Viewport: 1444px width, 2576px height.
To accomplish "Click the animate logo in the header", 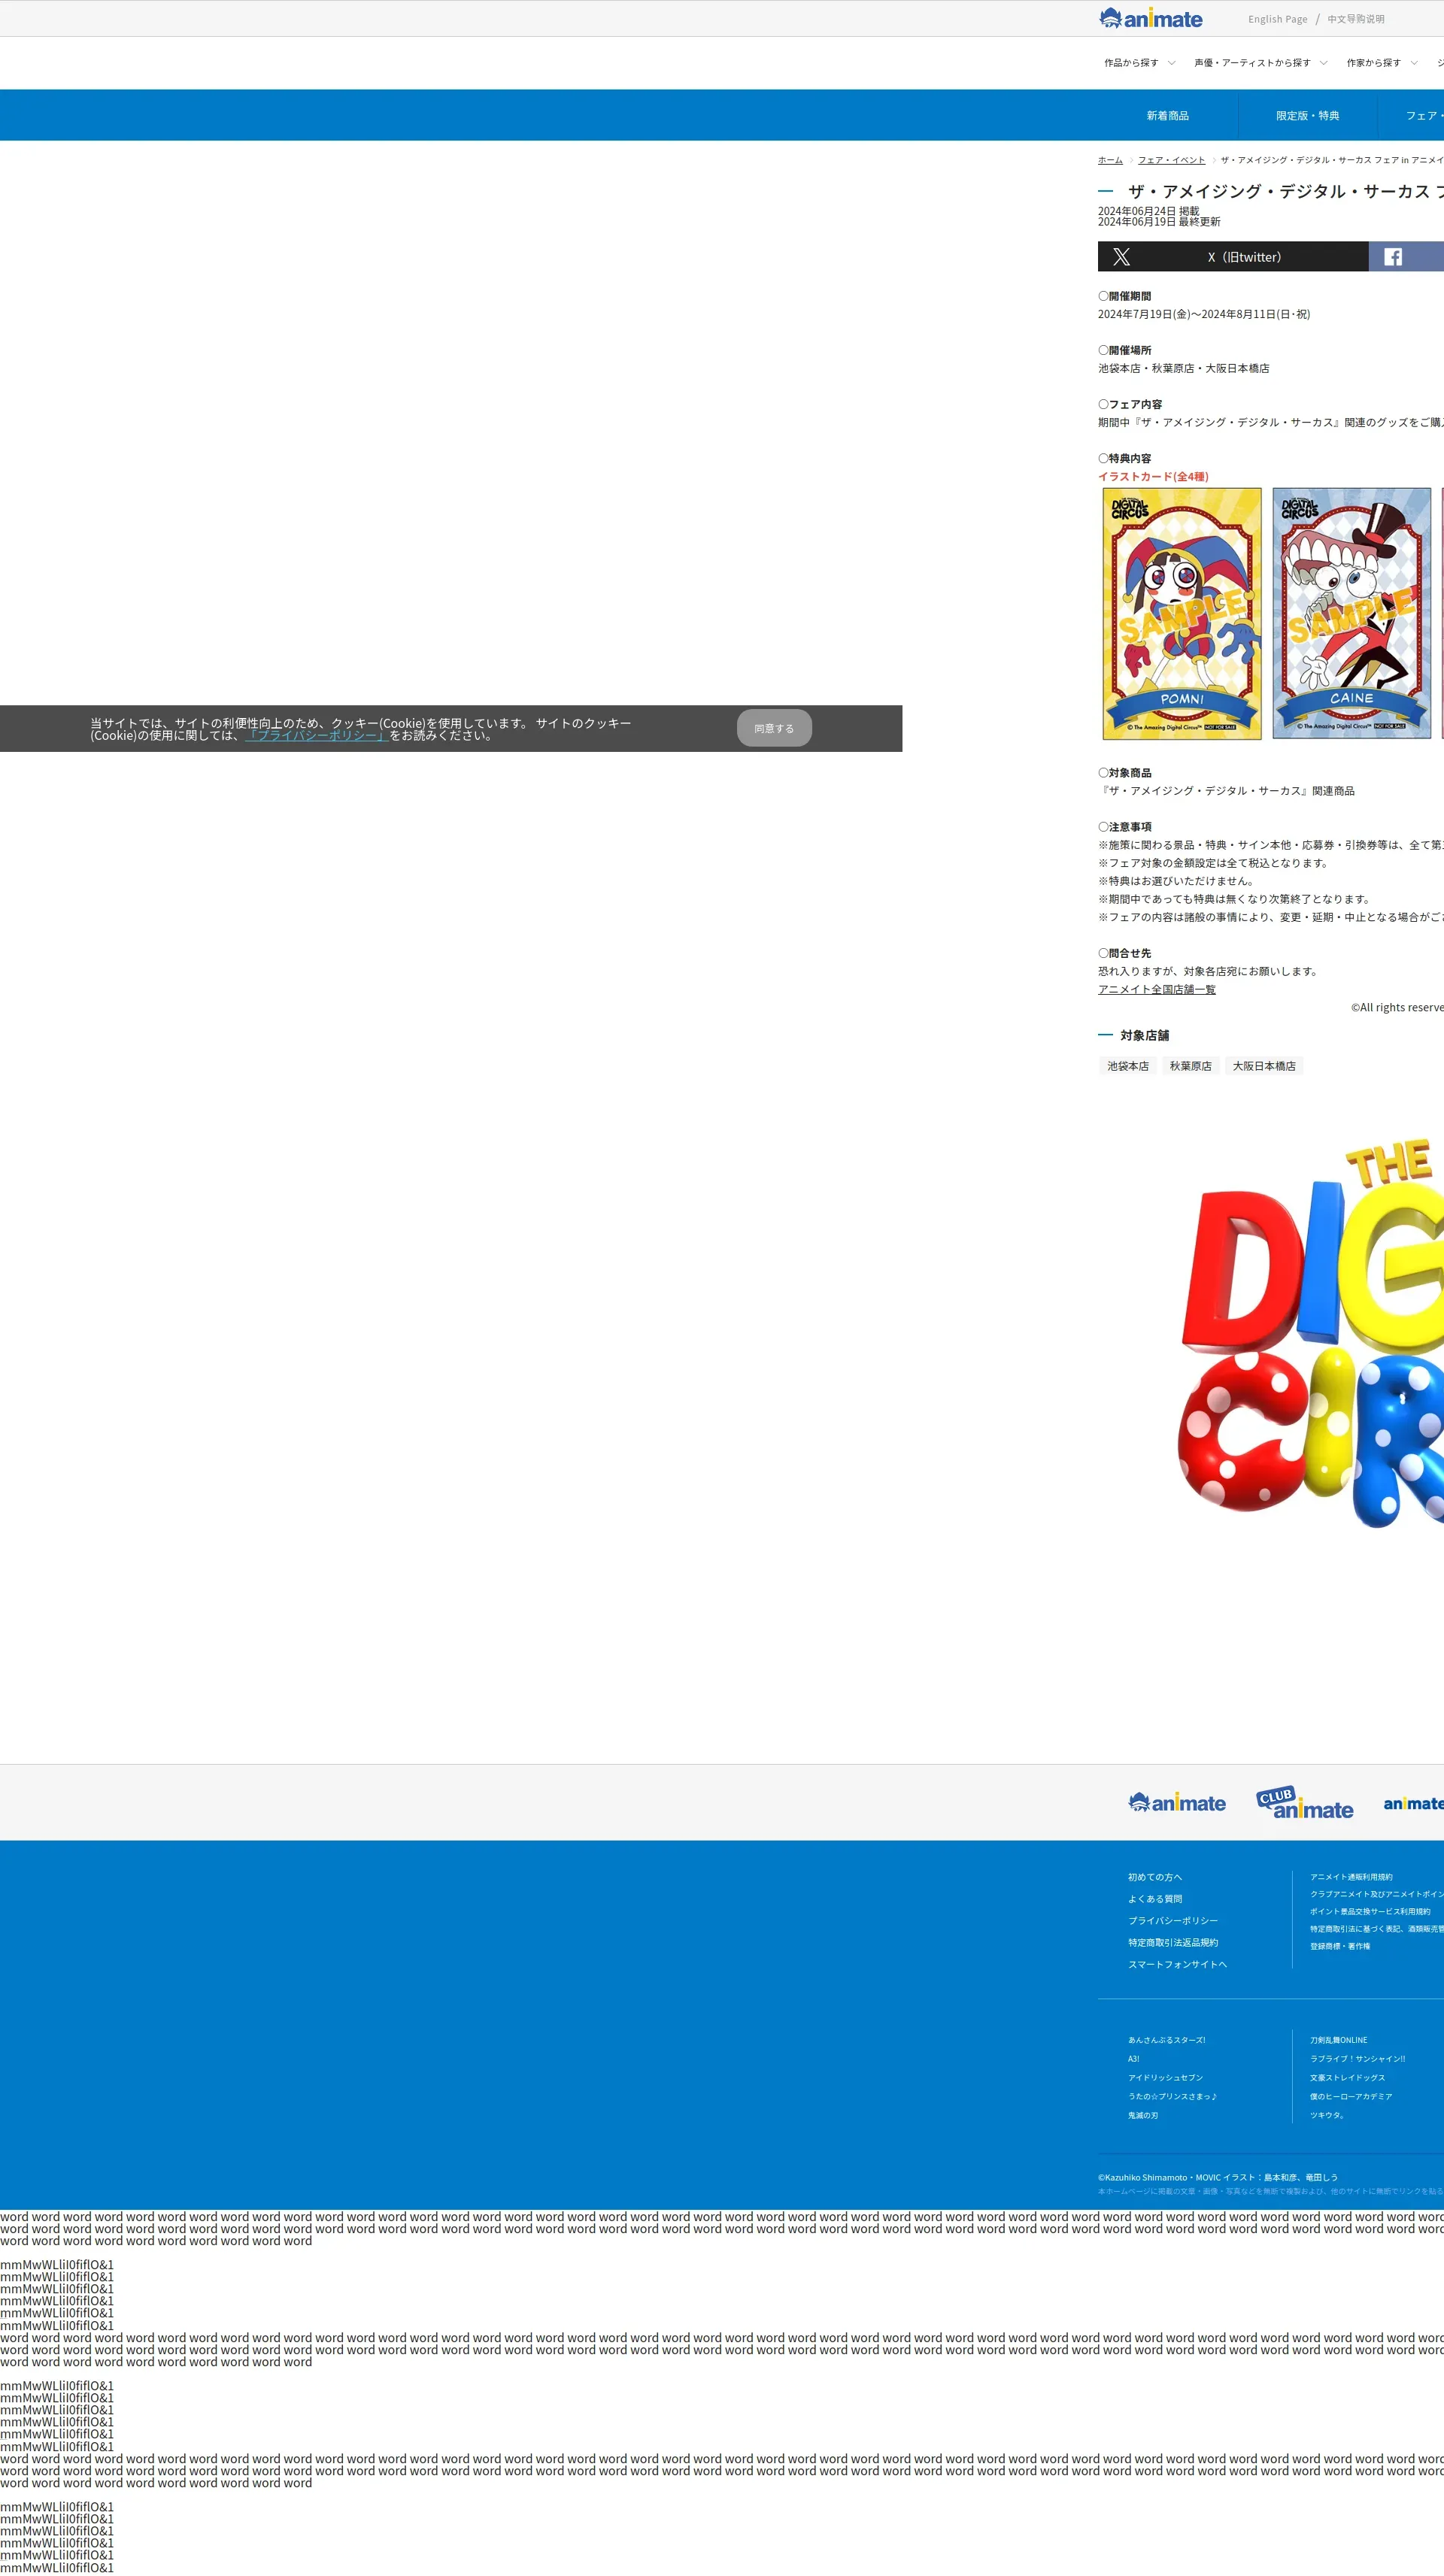I will [1150, 18].
